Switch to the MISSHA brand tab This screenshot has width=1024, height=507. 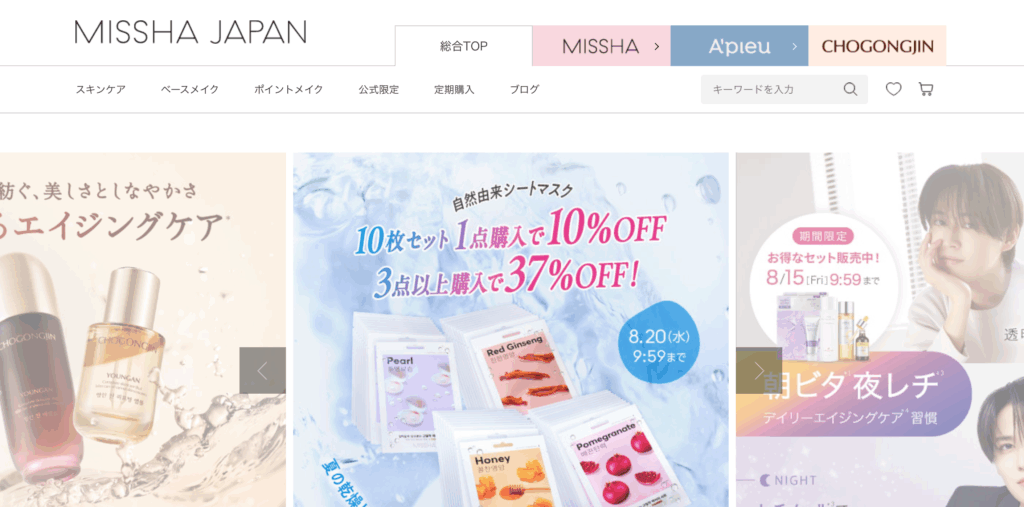(601, 46)
